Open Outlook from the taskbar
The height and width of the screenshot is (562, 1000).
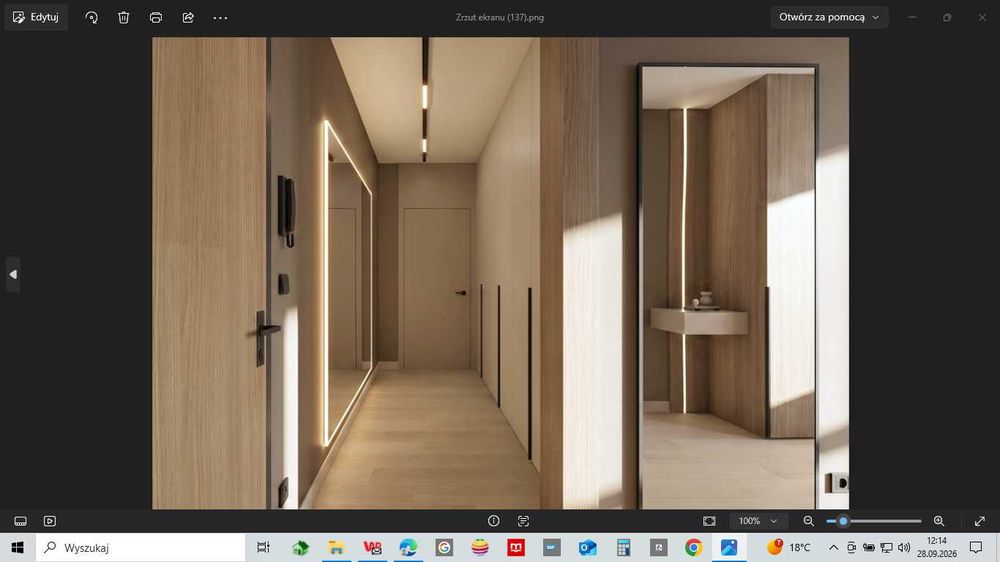pyautogui.click(x=587, y=547)
